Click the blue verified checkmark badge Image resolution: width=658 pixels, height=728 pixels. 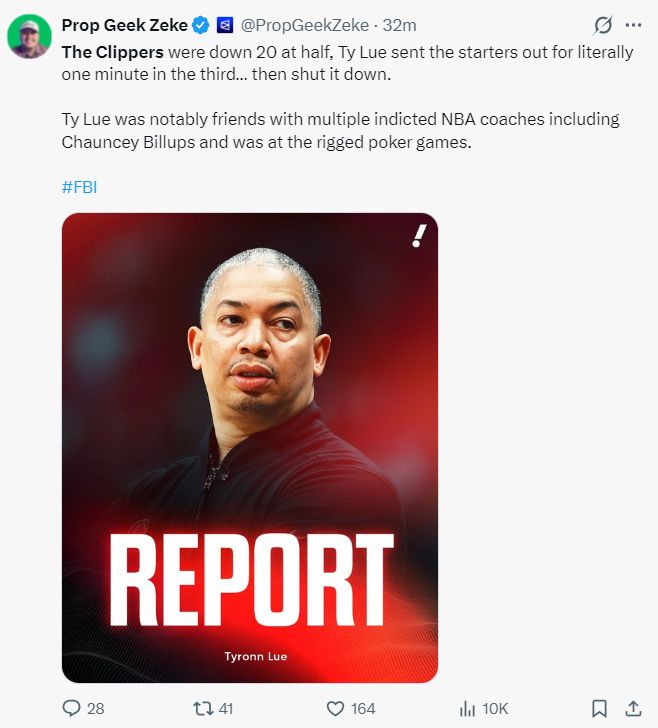[201, 25]
